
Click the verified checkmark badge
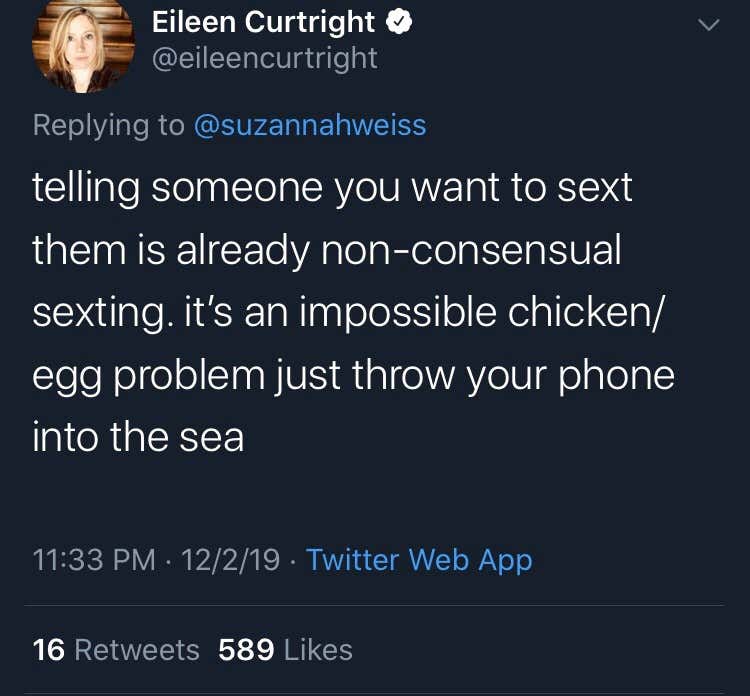(x=399, y=22)
